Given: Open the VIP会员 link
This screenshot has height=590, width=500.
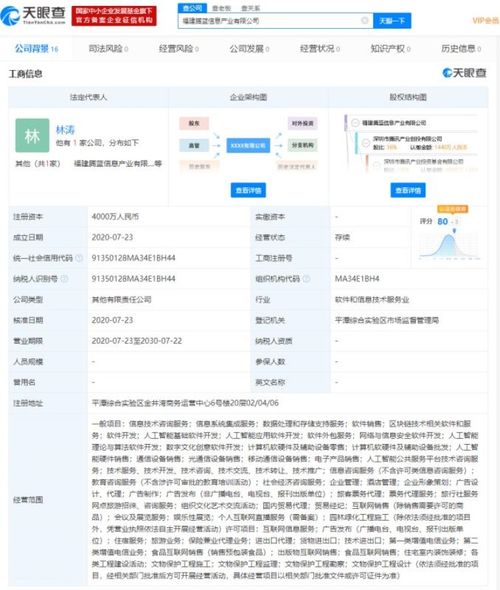Looking at the screenshot, I should (x=485, y=20).
